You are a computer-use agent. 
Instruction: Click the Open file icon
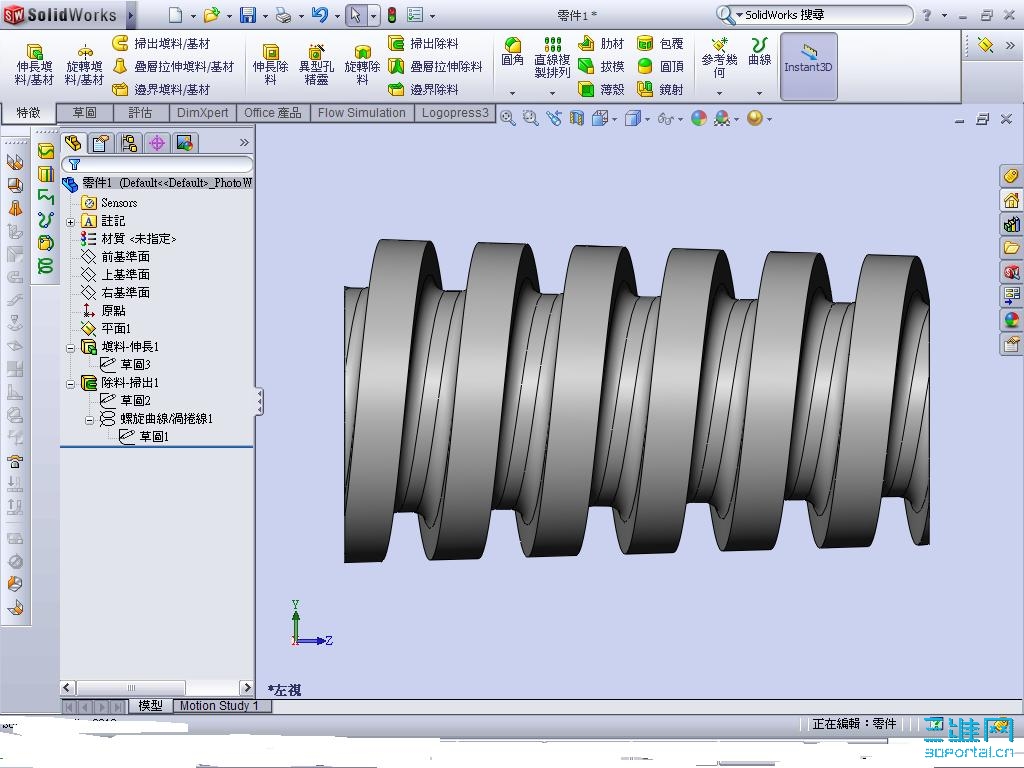(x=211, y=14)
